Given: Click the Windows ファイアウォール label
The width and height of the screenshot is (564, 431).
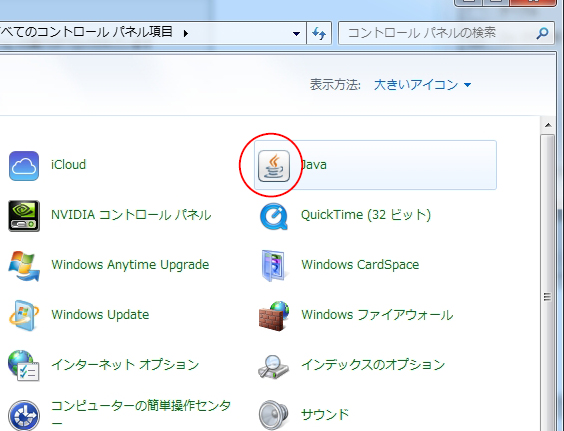Looking at the screenshot, I should [377, 315].
